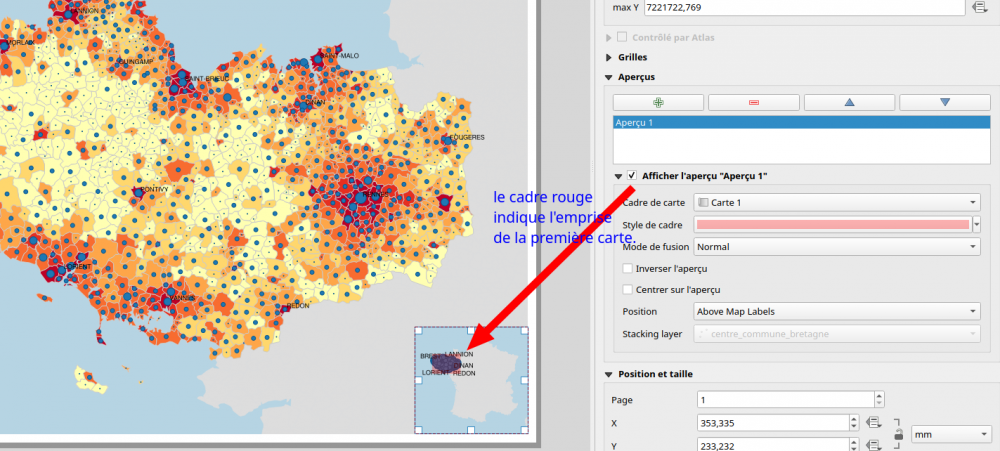Uncheck Afficher l'aperçu "Aperçu 1" checkbox
Viewport: 1000px width, 451px height.
pyautogui.click(x=632, y=176)
